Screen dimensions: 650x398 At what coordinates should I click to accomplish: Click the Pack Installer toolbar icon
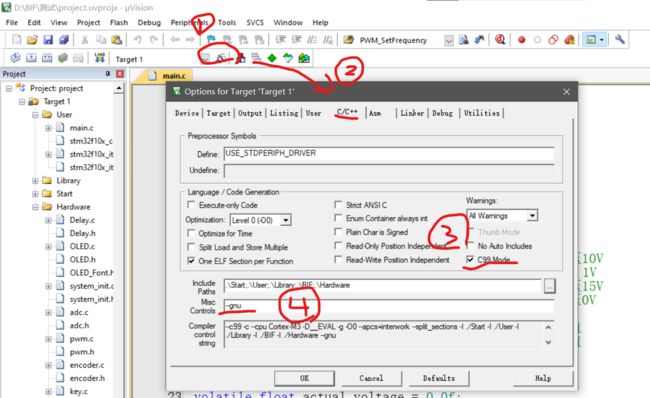tap(304, 58)
